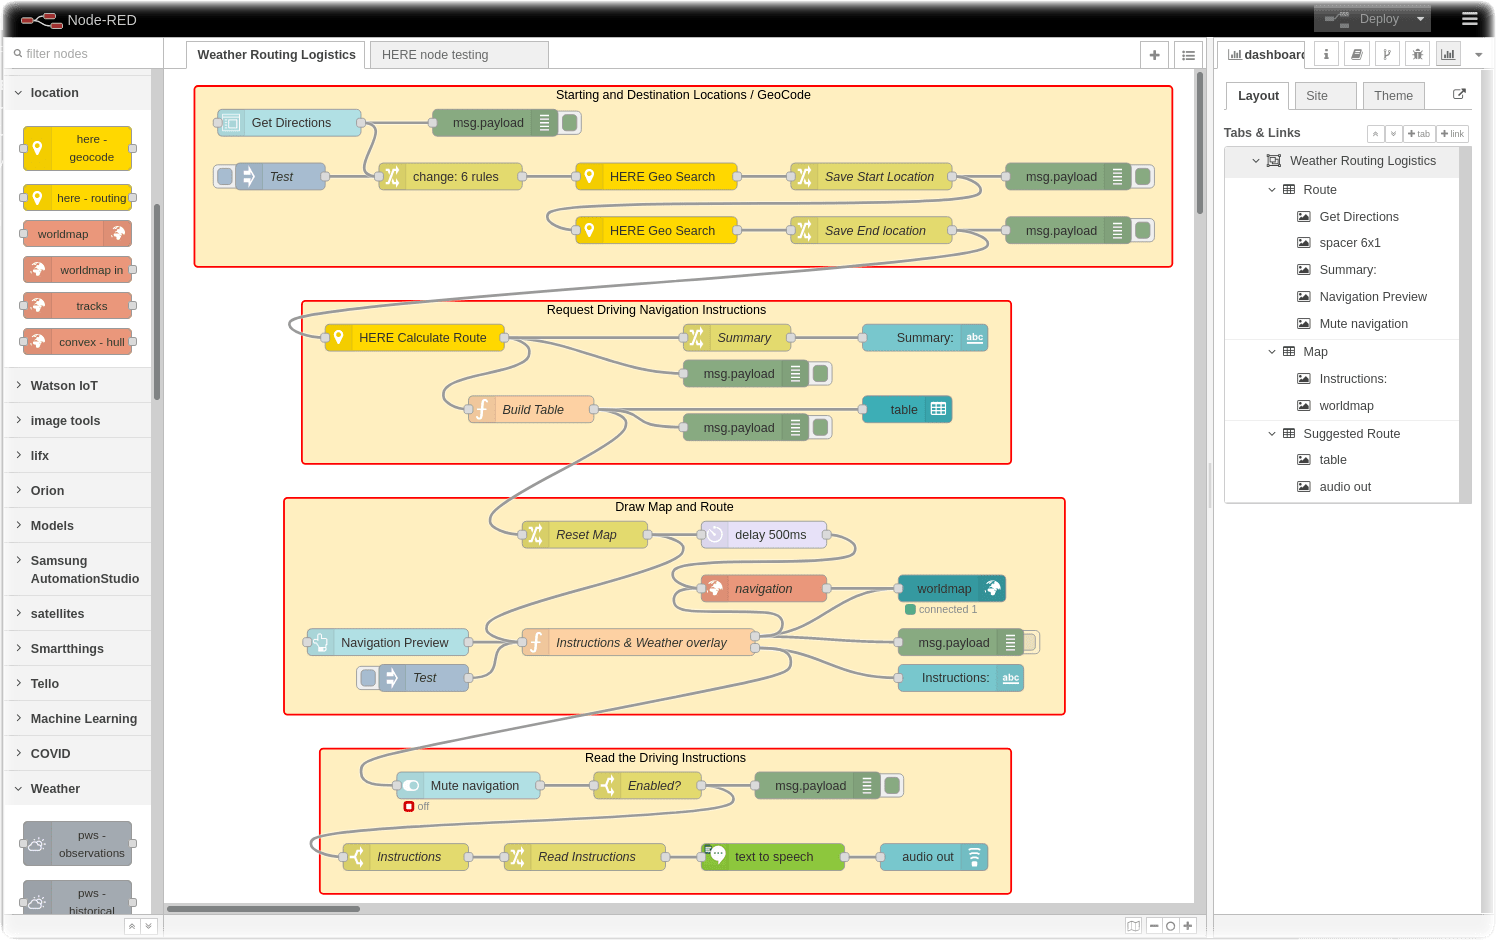Image resolution: width=1496 pixels, height=940 pixels.
Task: Open the Theme tab in dashboard panel
Action: (x=1393, y=95)
